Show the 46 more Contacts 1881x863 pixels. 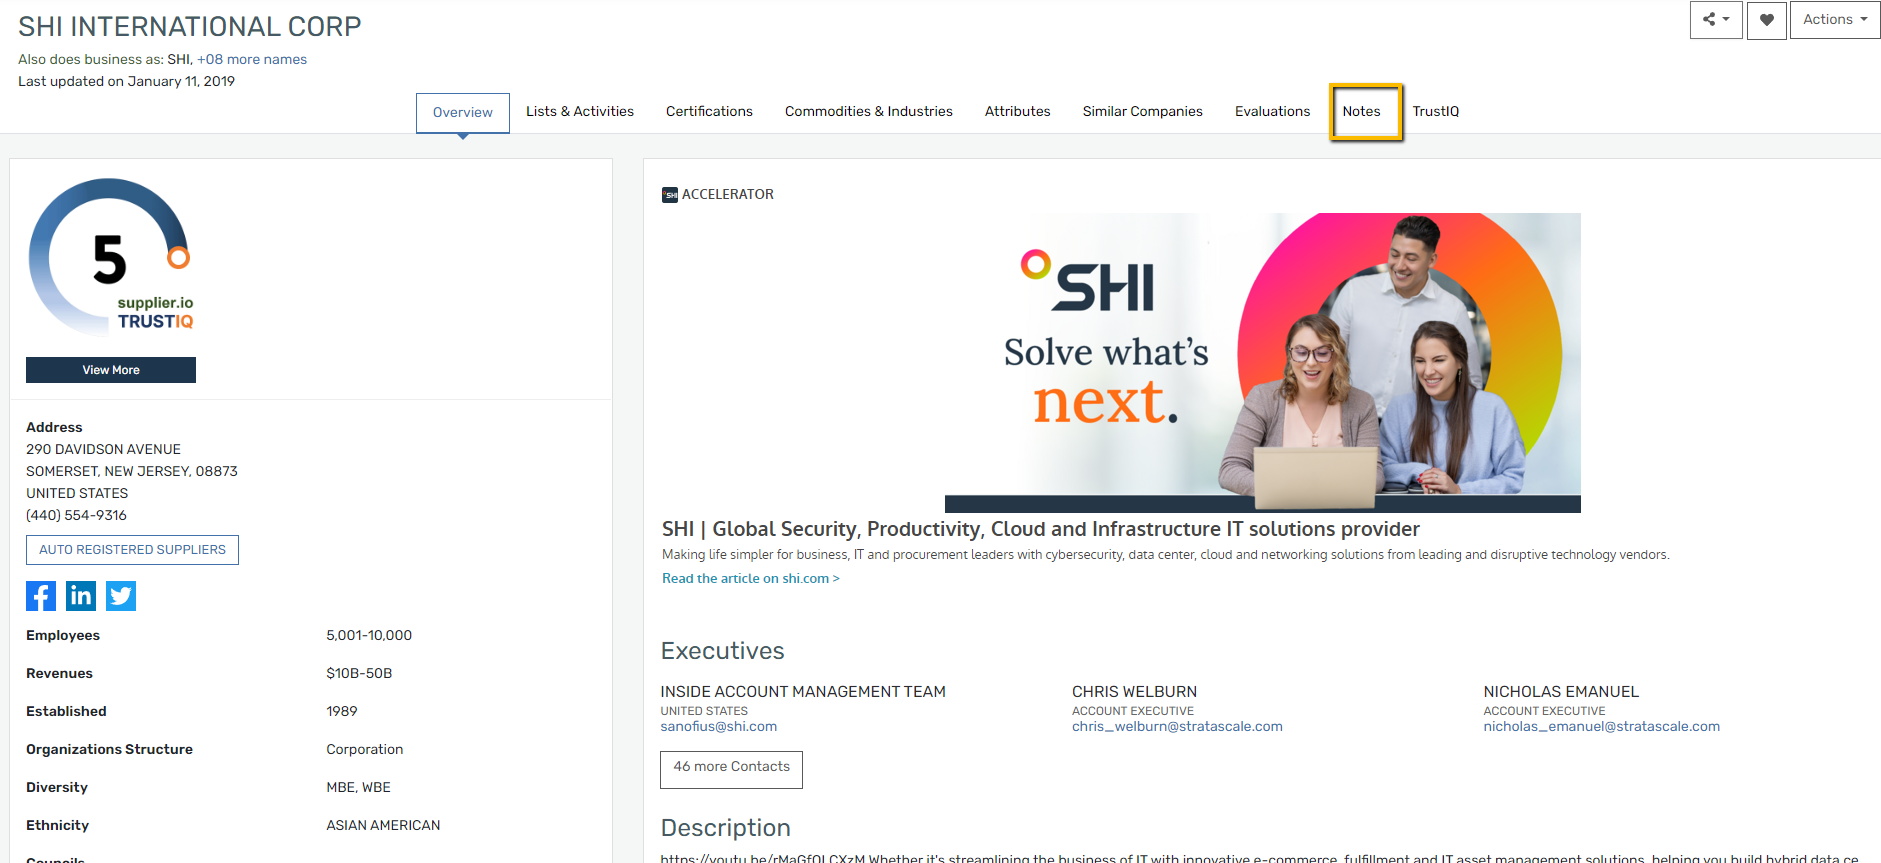click(x=731, y=769)
